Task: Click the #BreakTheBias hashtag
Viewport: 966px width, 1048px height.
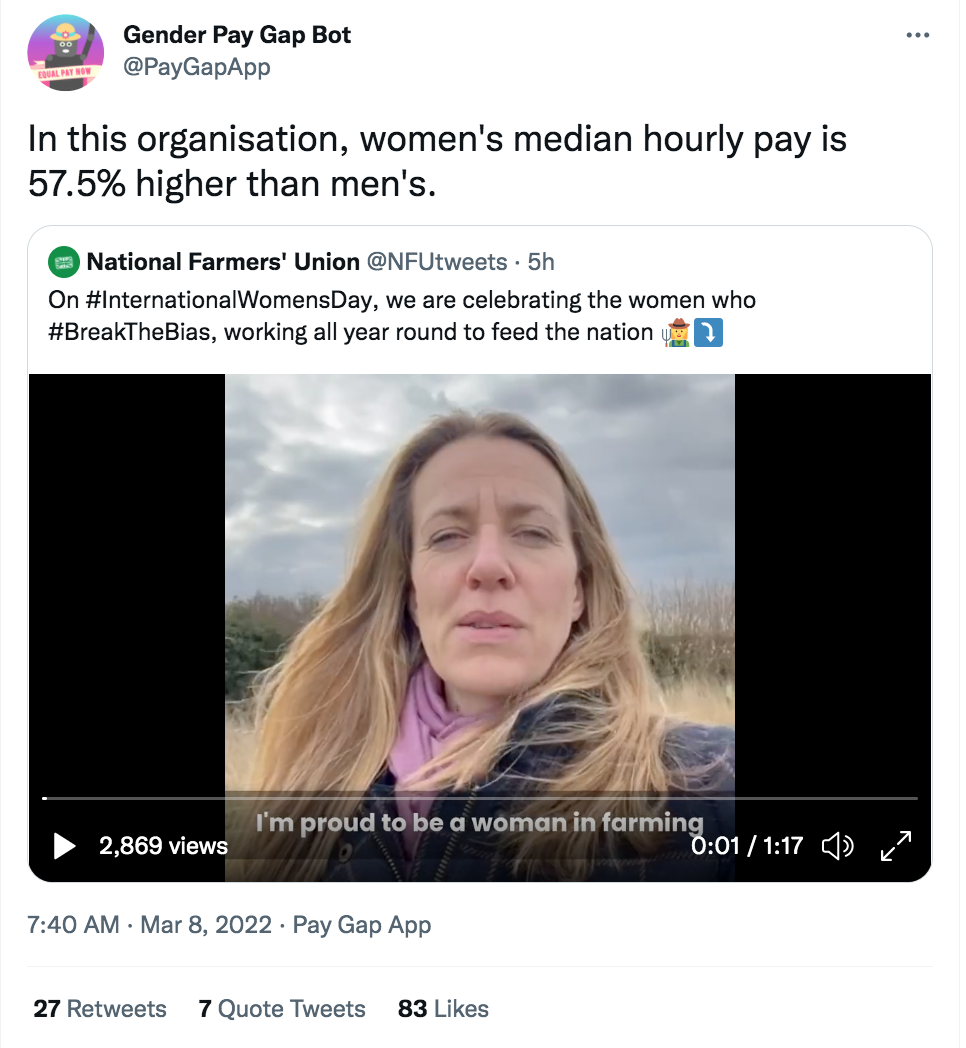Action: point(130,332)
